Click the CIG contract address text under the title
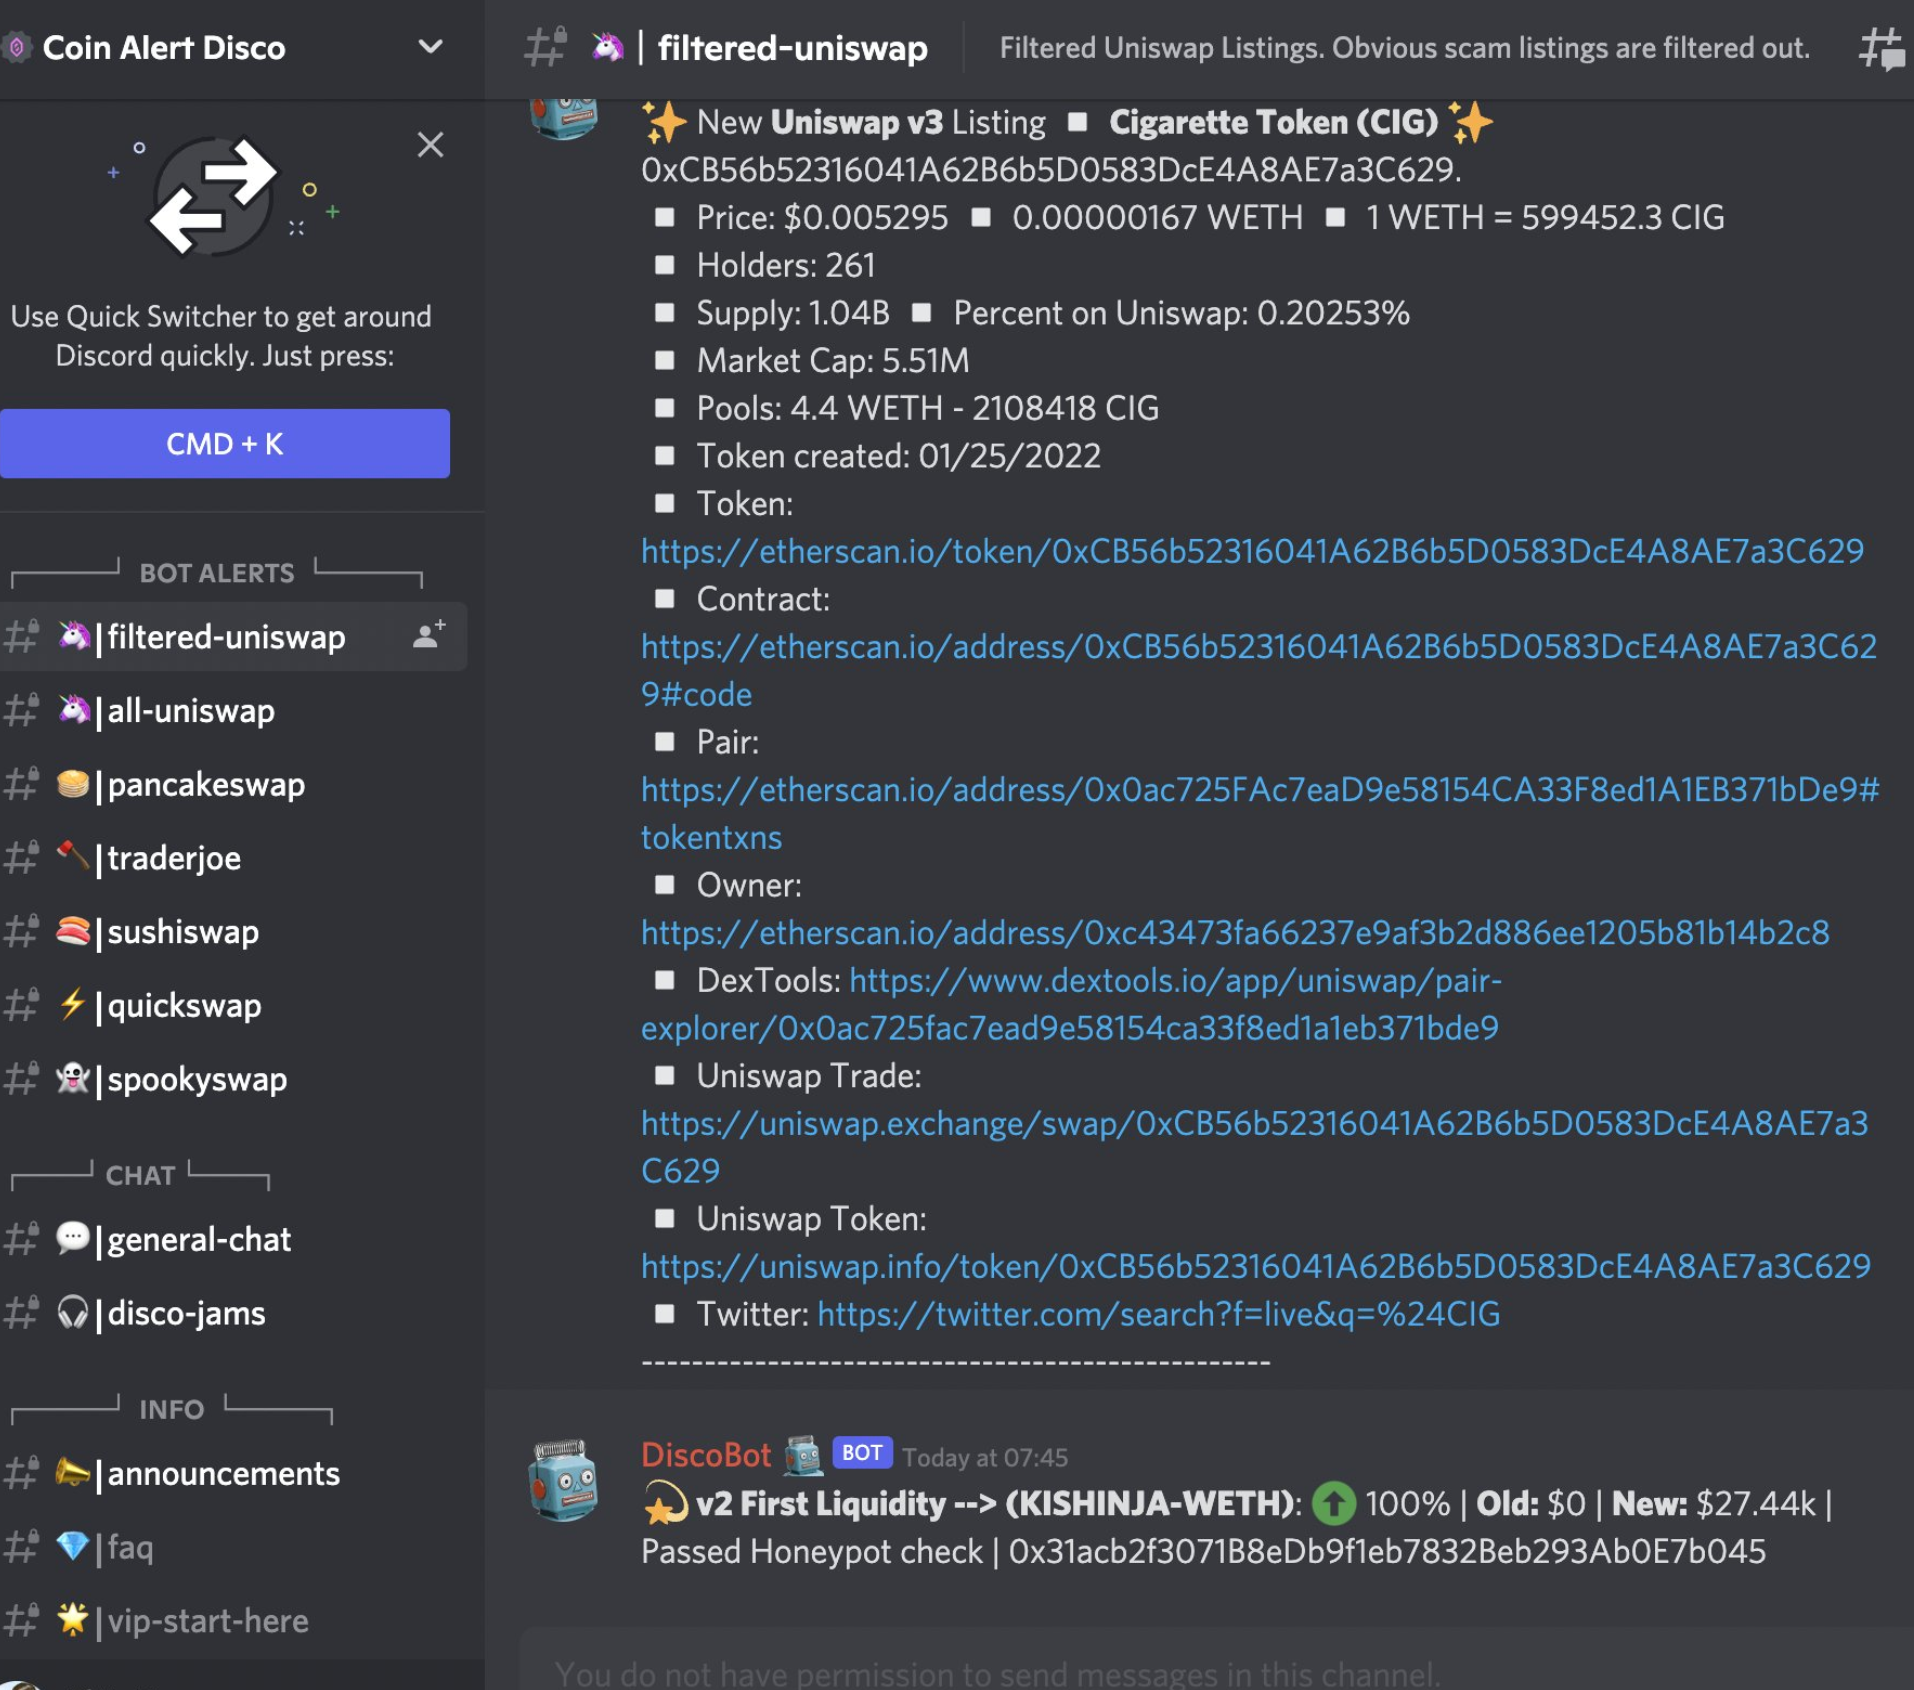Screen dimensions: 1914x1690 click(x=1051, y=170)
